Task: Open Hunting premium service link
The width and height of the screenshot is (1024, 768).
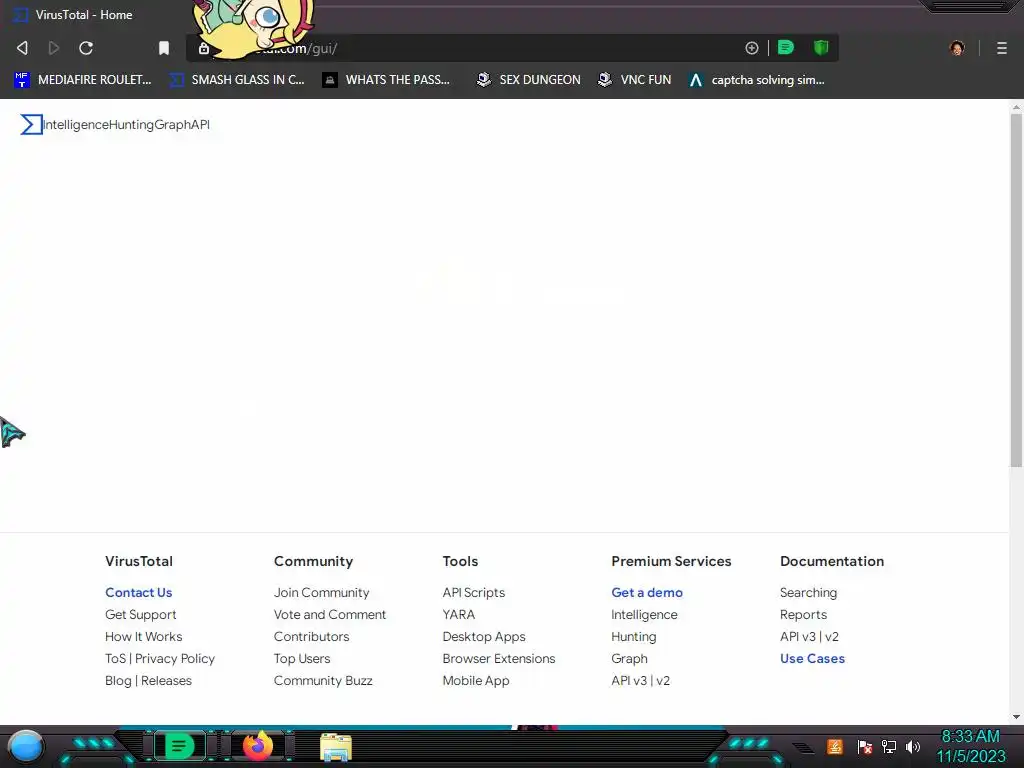Action: [633, 636]
